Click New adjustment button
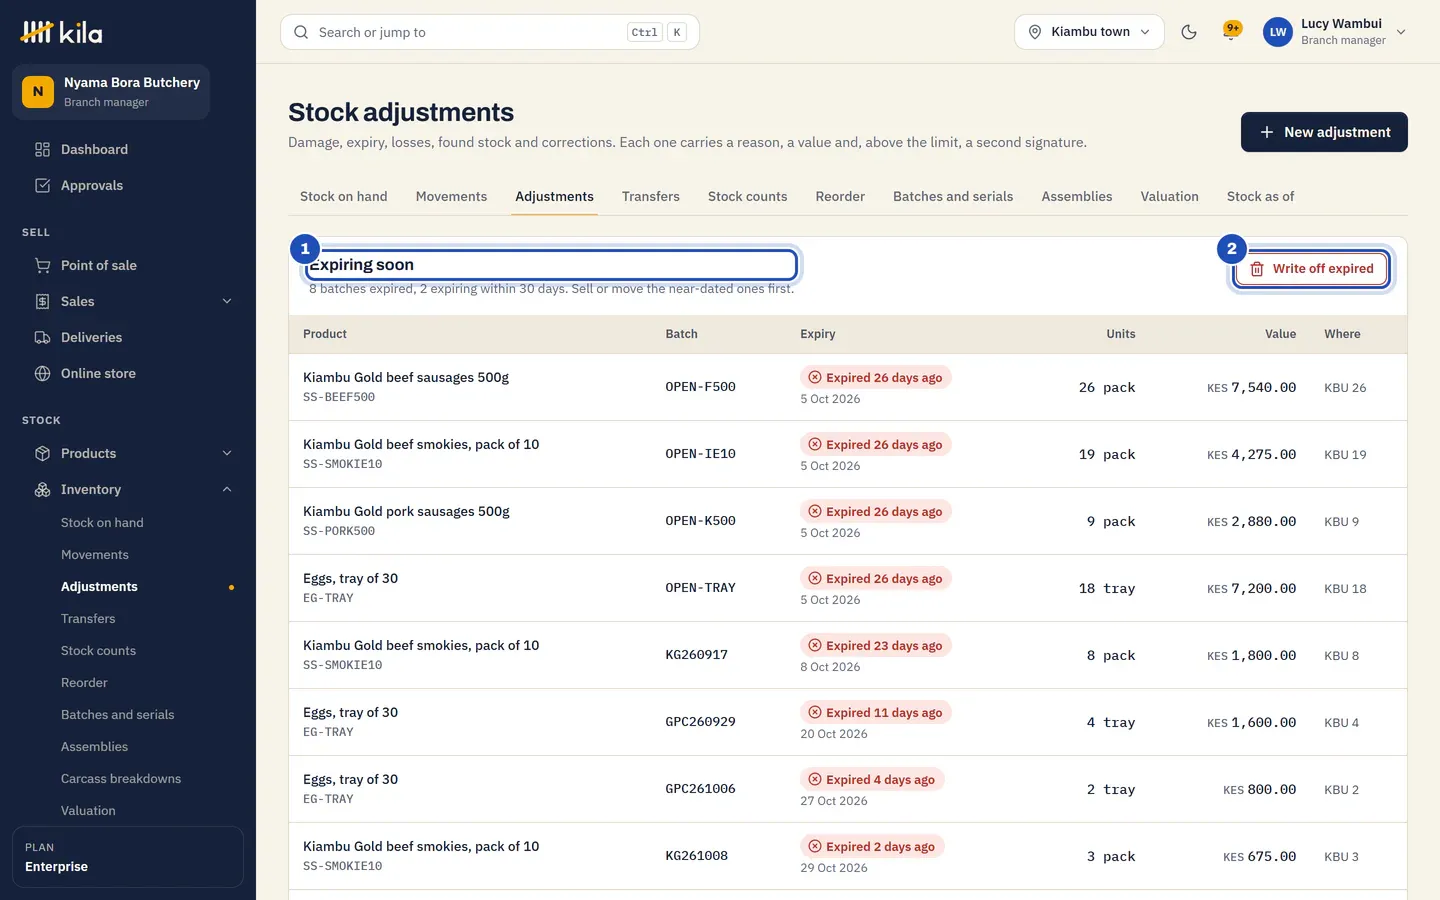The image size is (1440, 900). tap(1324, 132)
